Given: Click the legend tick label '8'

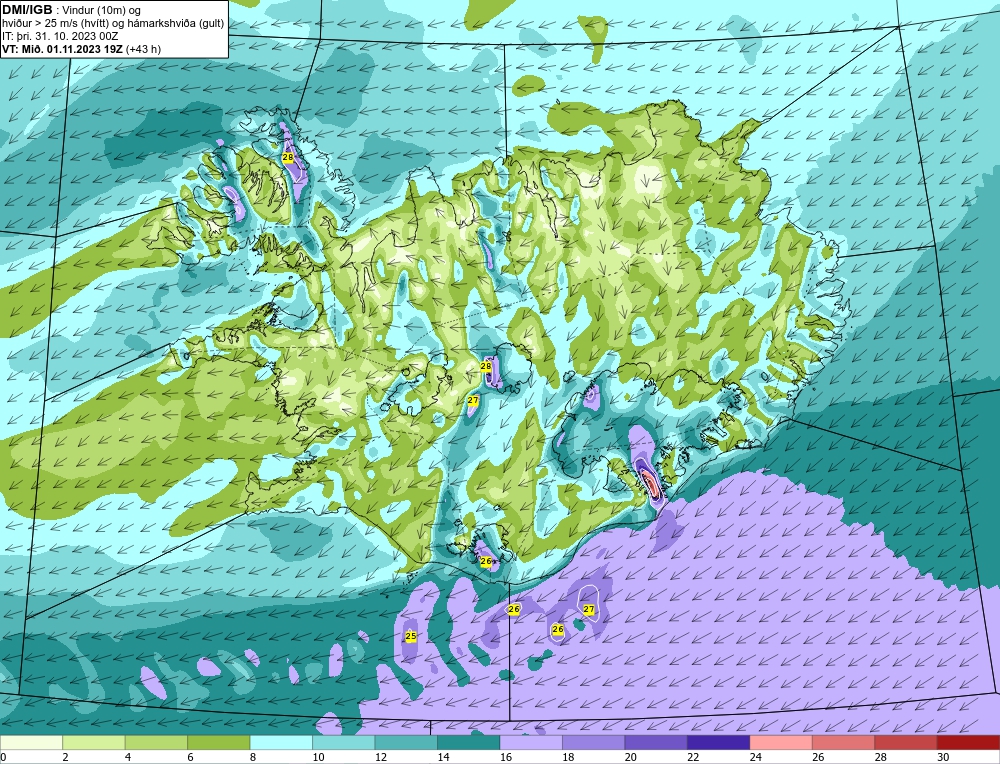Looking at the screenshot, I should pyautogui.click(x=253, y=757).
